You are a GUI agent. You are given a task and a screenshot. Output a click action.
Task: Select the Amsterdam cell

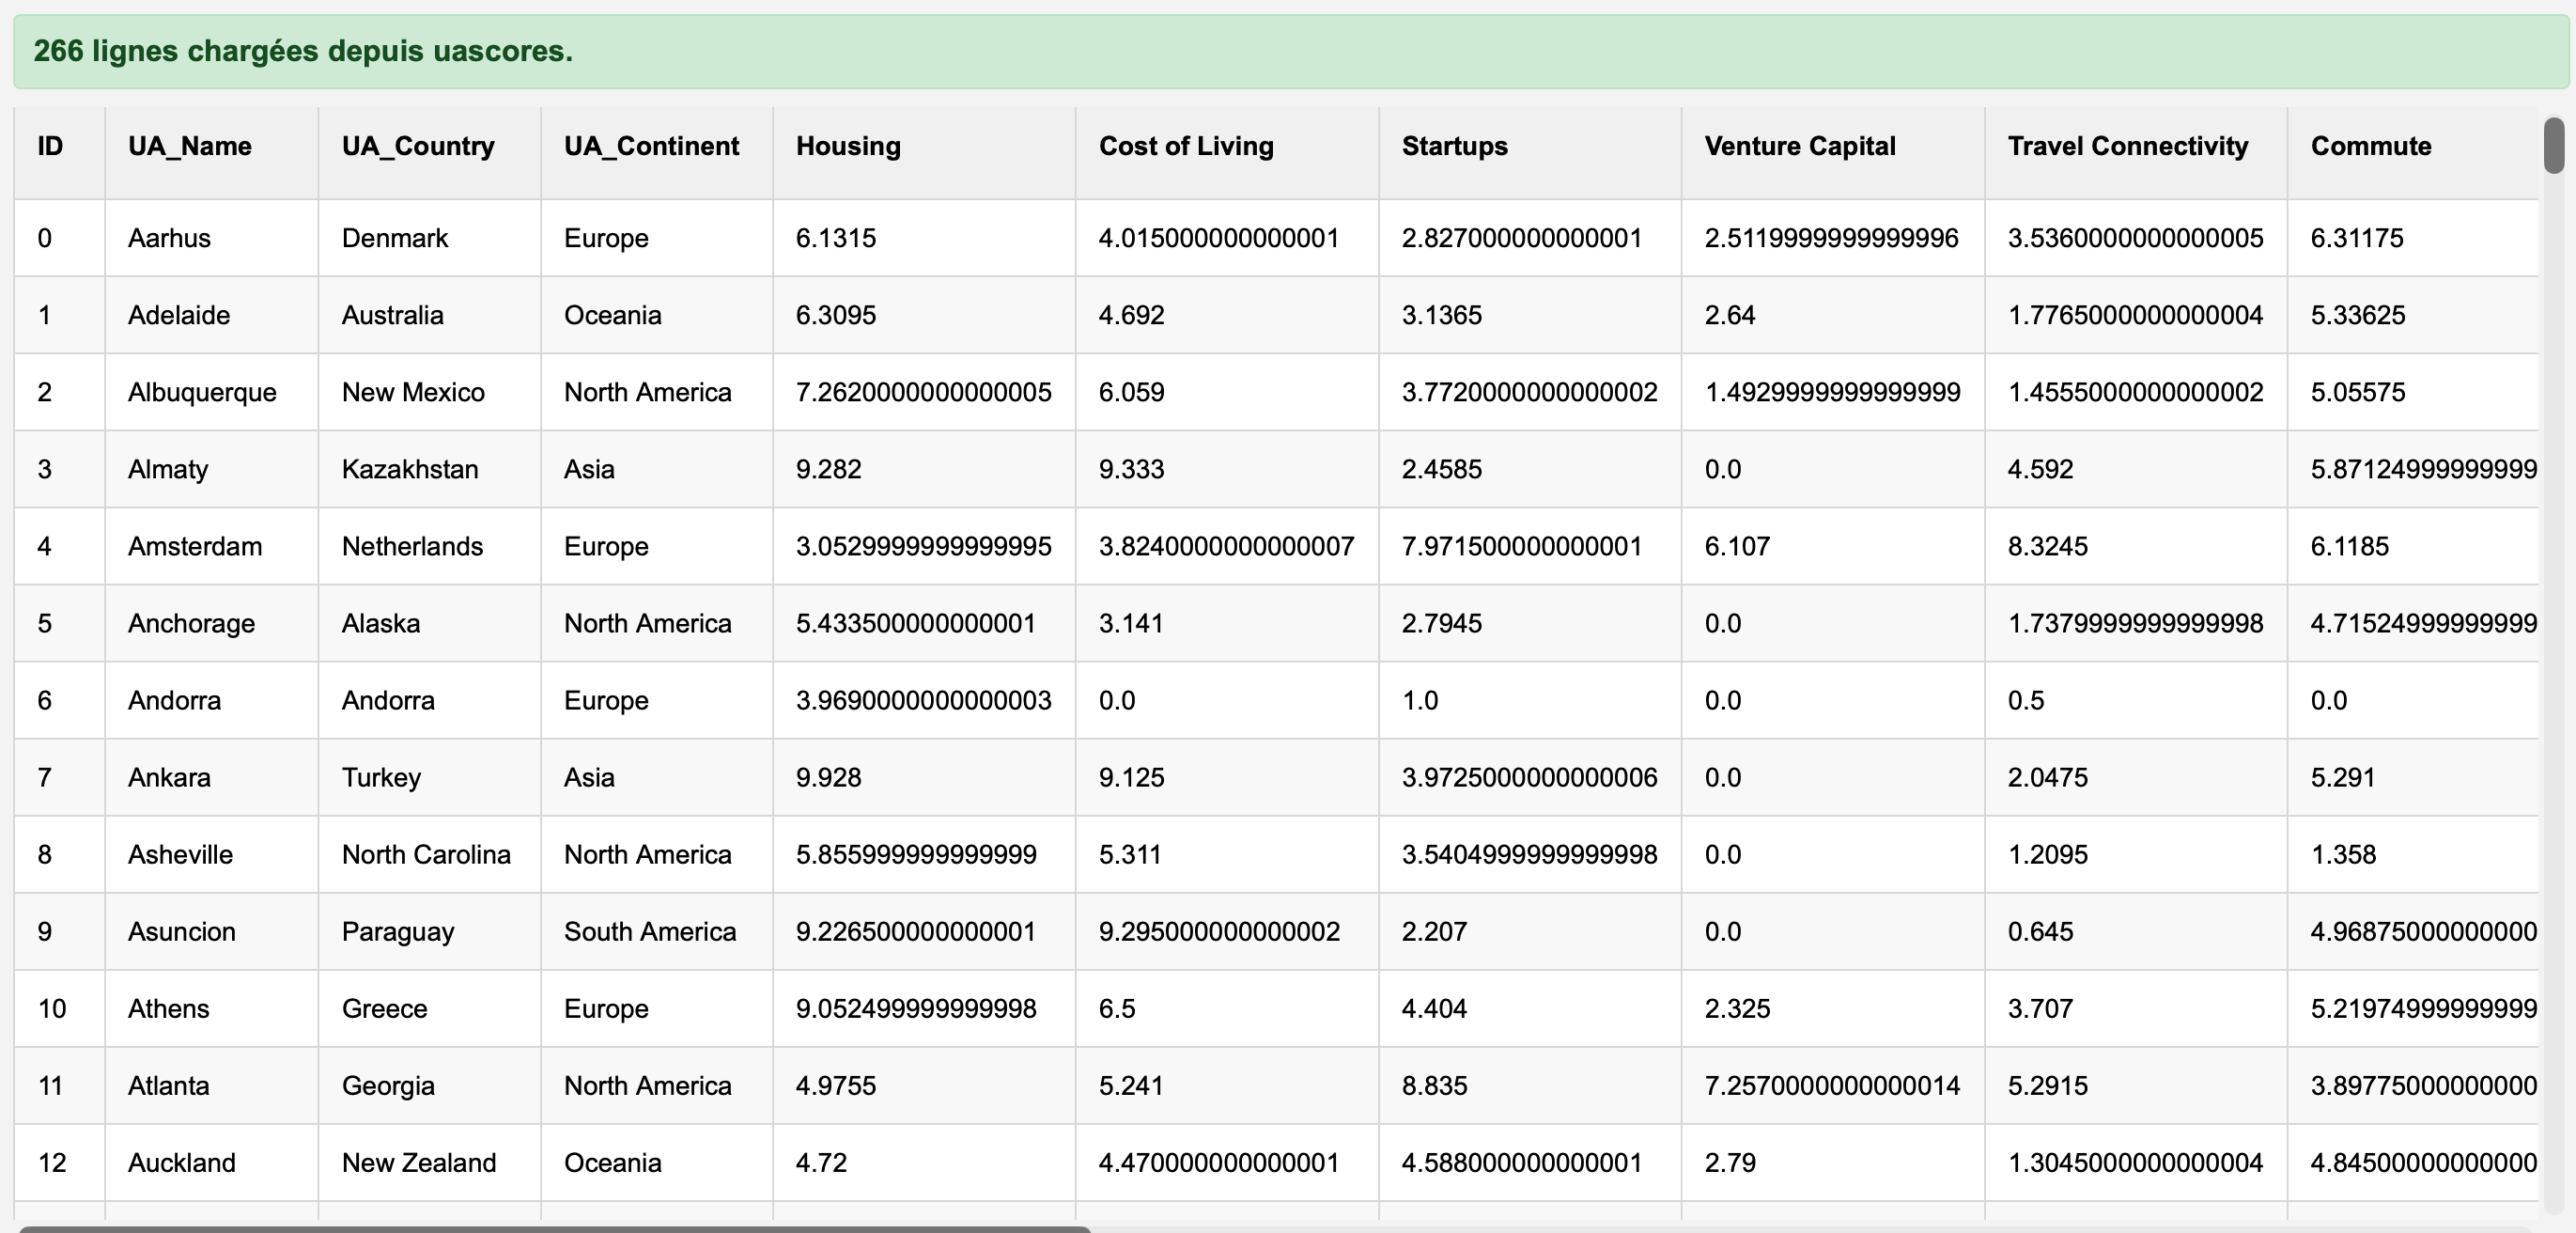(x=212, y=546)
